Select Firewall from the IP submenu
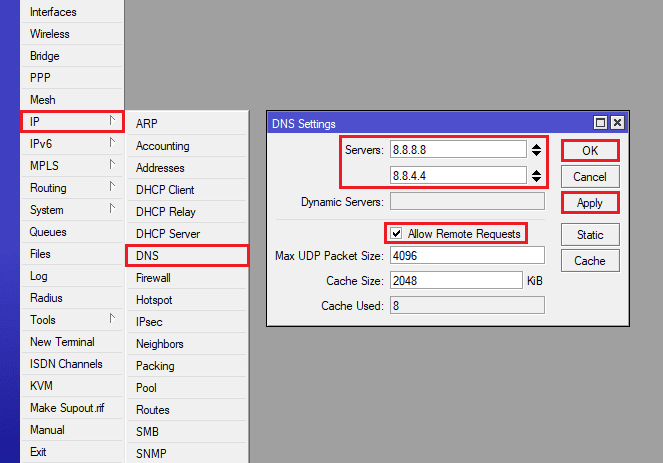The image size is (663, 463). tap(187, 278)
